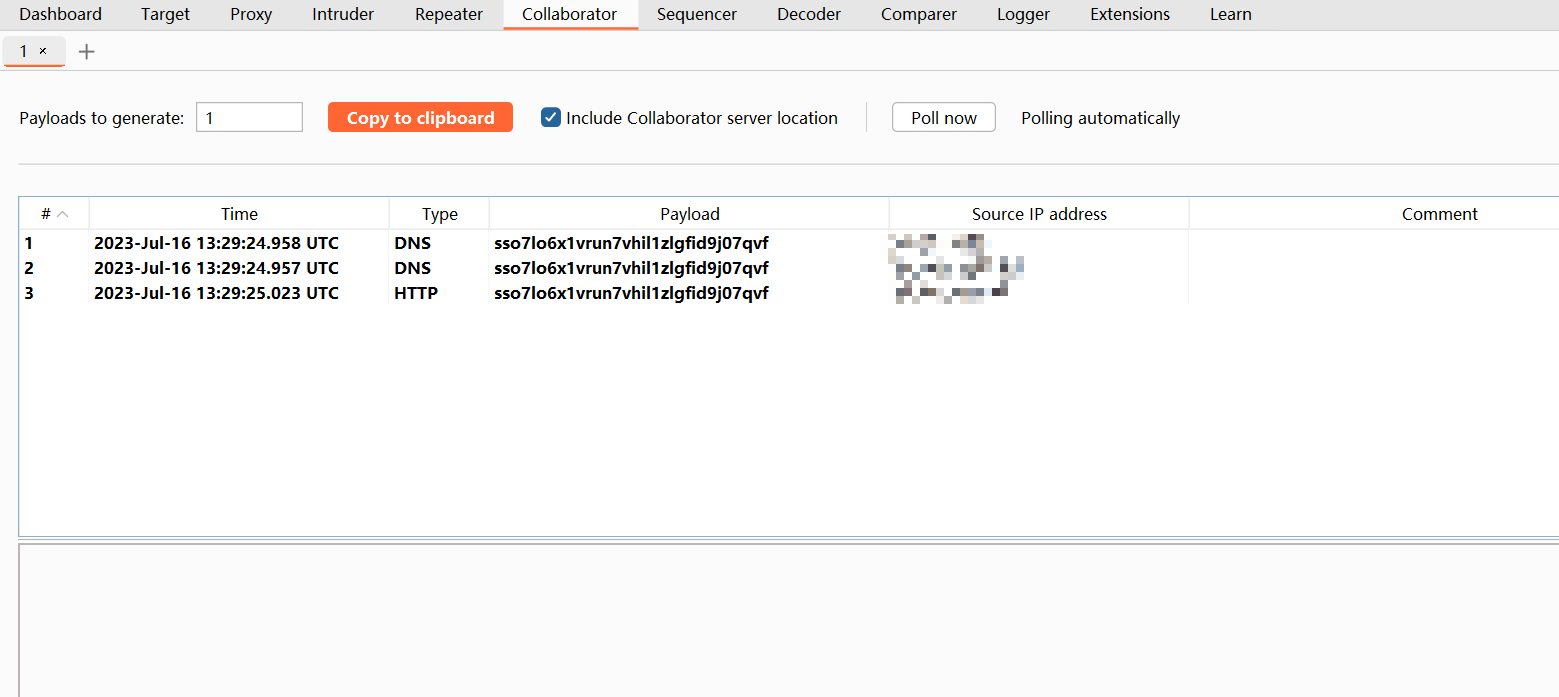
Task: Click time 13:29:24.958 UTC cell
Action: (x=216, y=243)
